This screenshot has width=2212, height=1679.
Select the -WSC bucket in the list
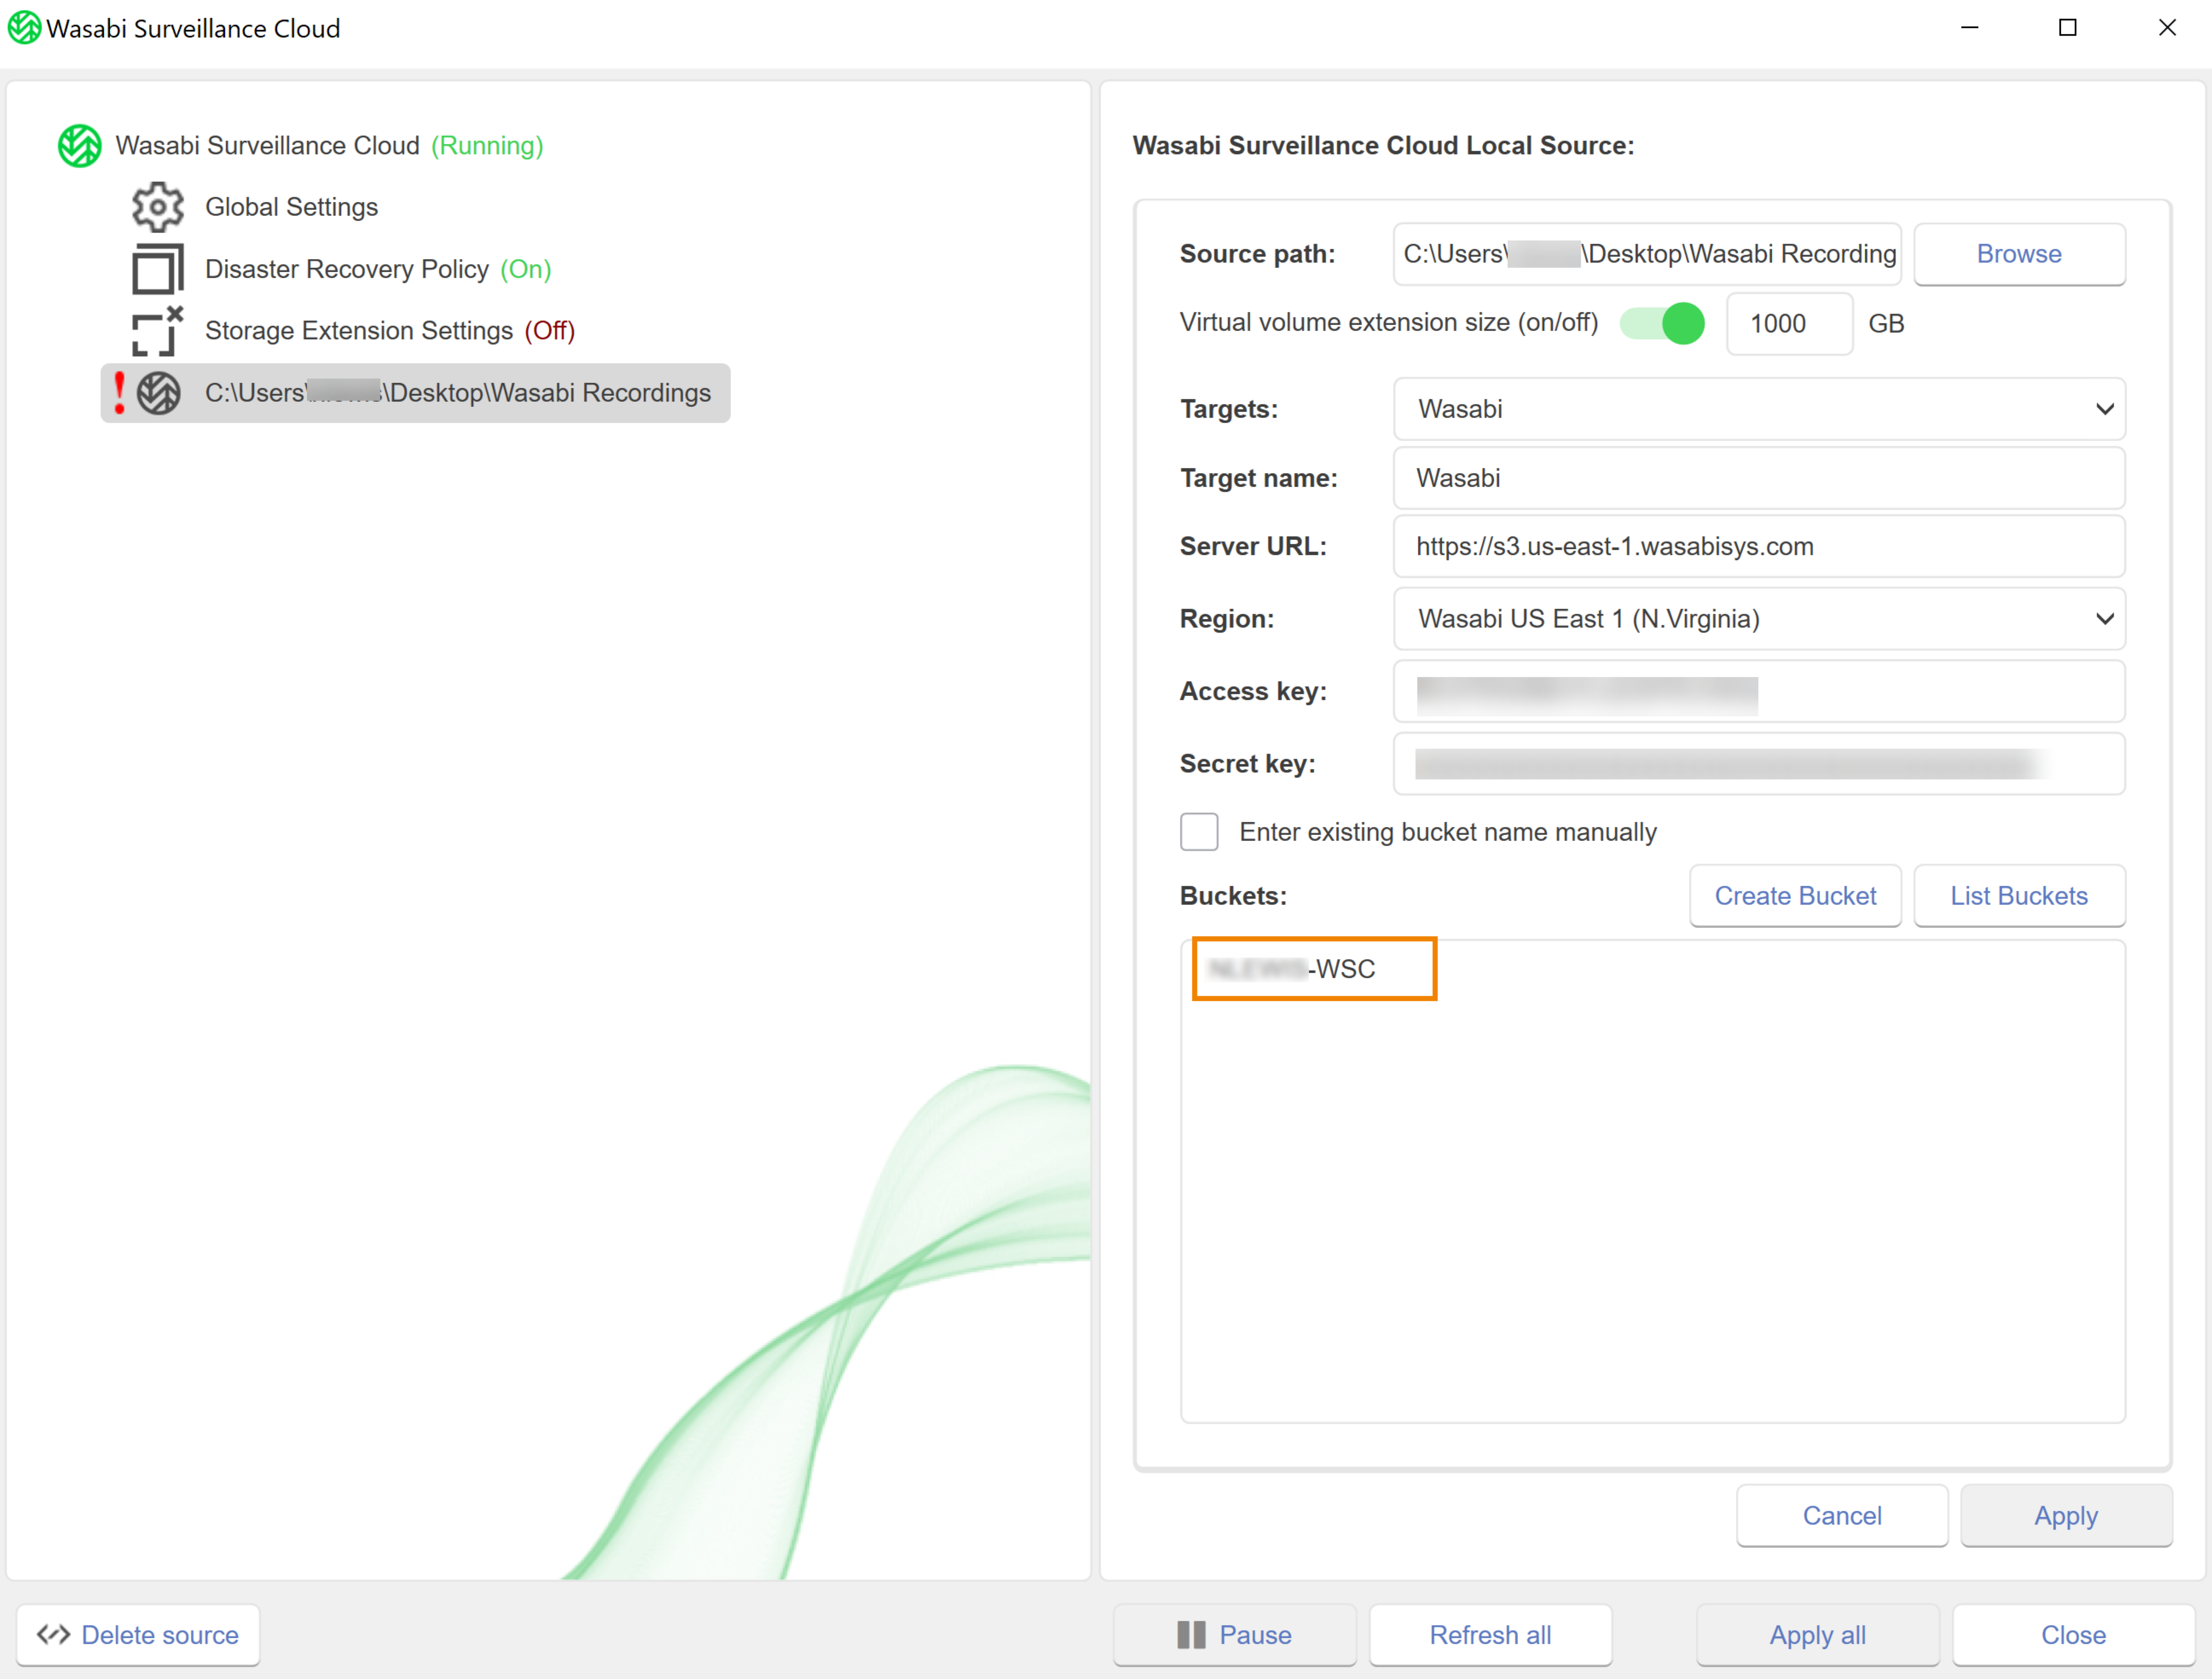pos(1314,969)
